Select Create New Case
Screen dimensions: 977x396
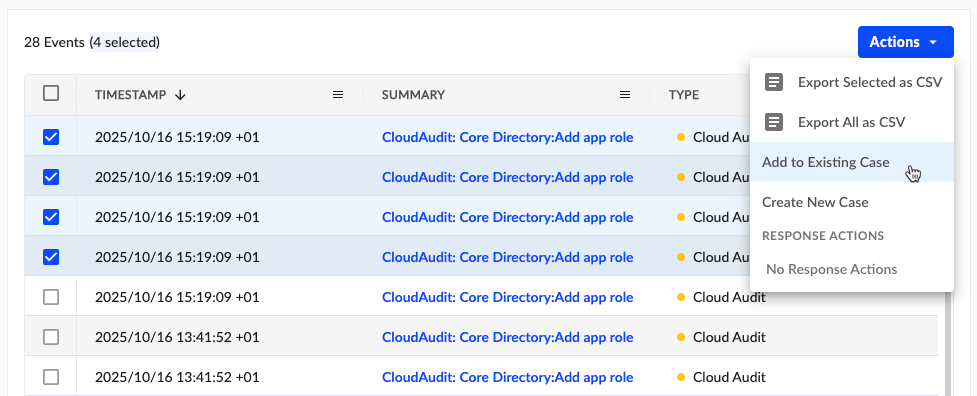pos(852,202)
